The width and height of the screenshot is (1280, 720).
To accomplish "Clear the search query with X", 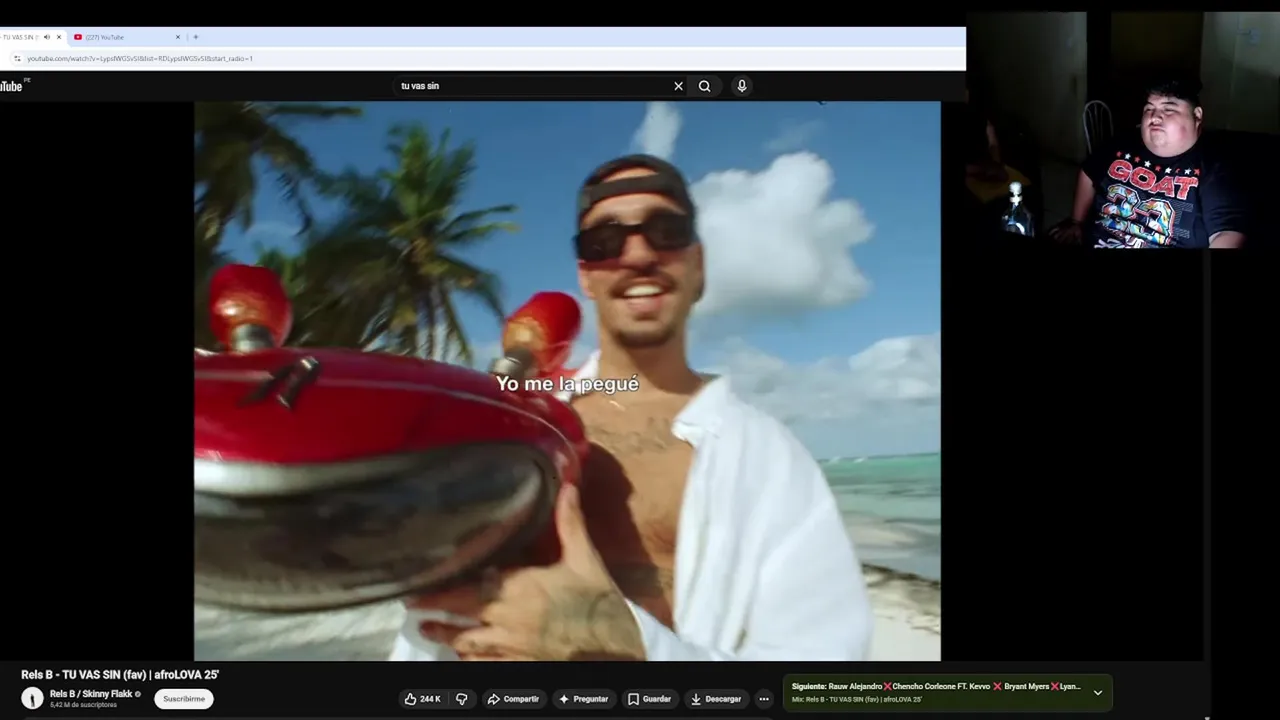I will click(x=678, y=86).
